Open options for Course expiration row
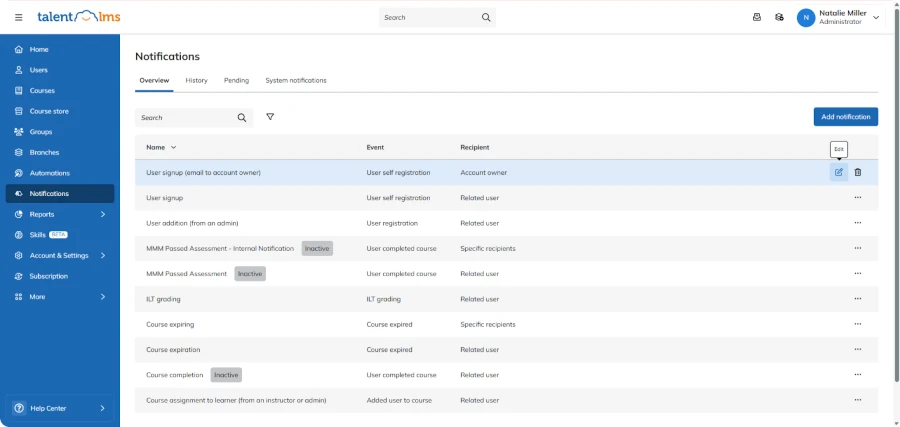 pos(858,349)
